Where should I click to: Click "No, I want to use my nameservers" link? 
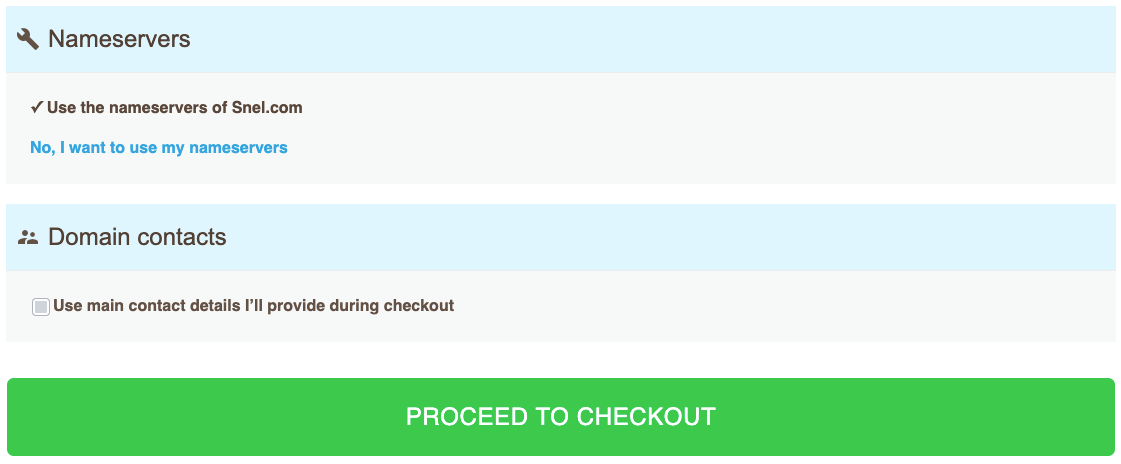point(159,148)
